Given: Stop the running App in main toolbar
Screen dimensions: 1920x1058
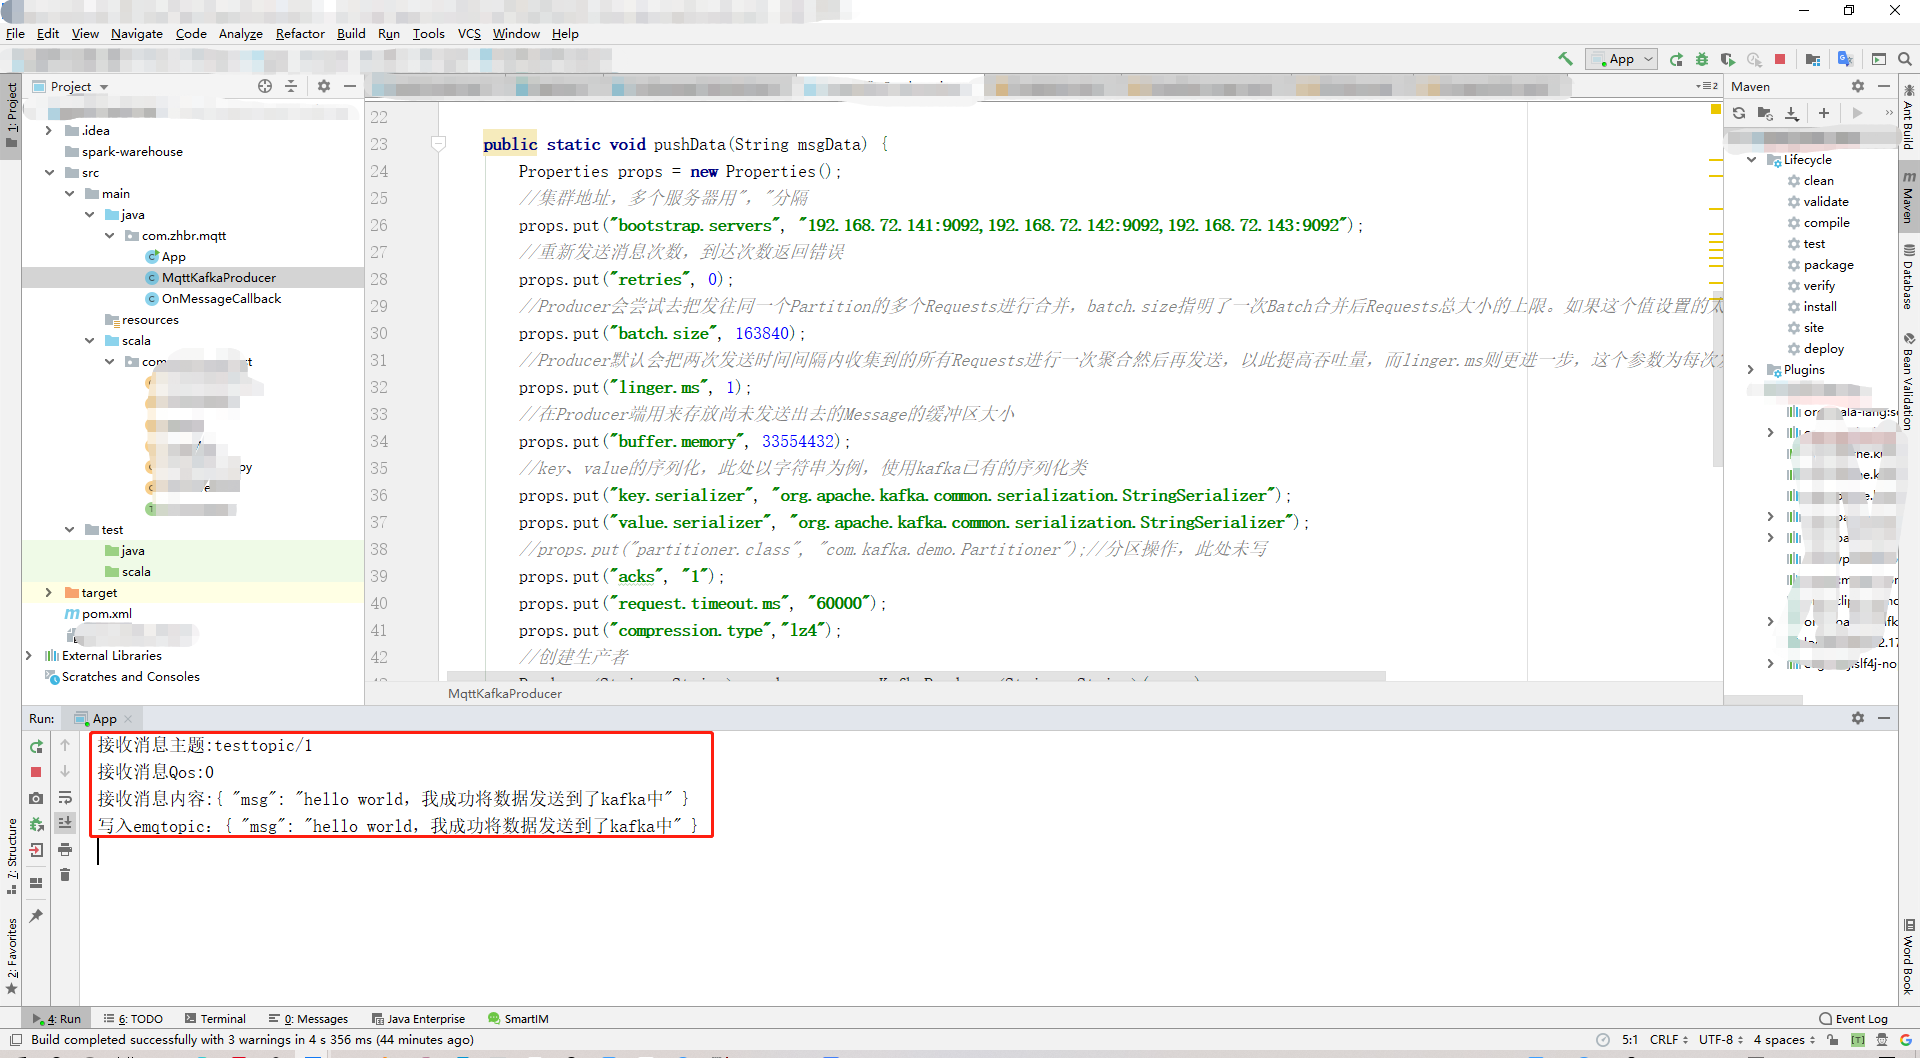Looking at the screenshot, I should [x=1780, y=59].
